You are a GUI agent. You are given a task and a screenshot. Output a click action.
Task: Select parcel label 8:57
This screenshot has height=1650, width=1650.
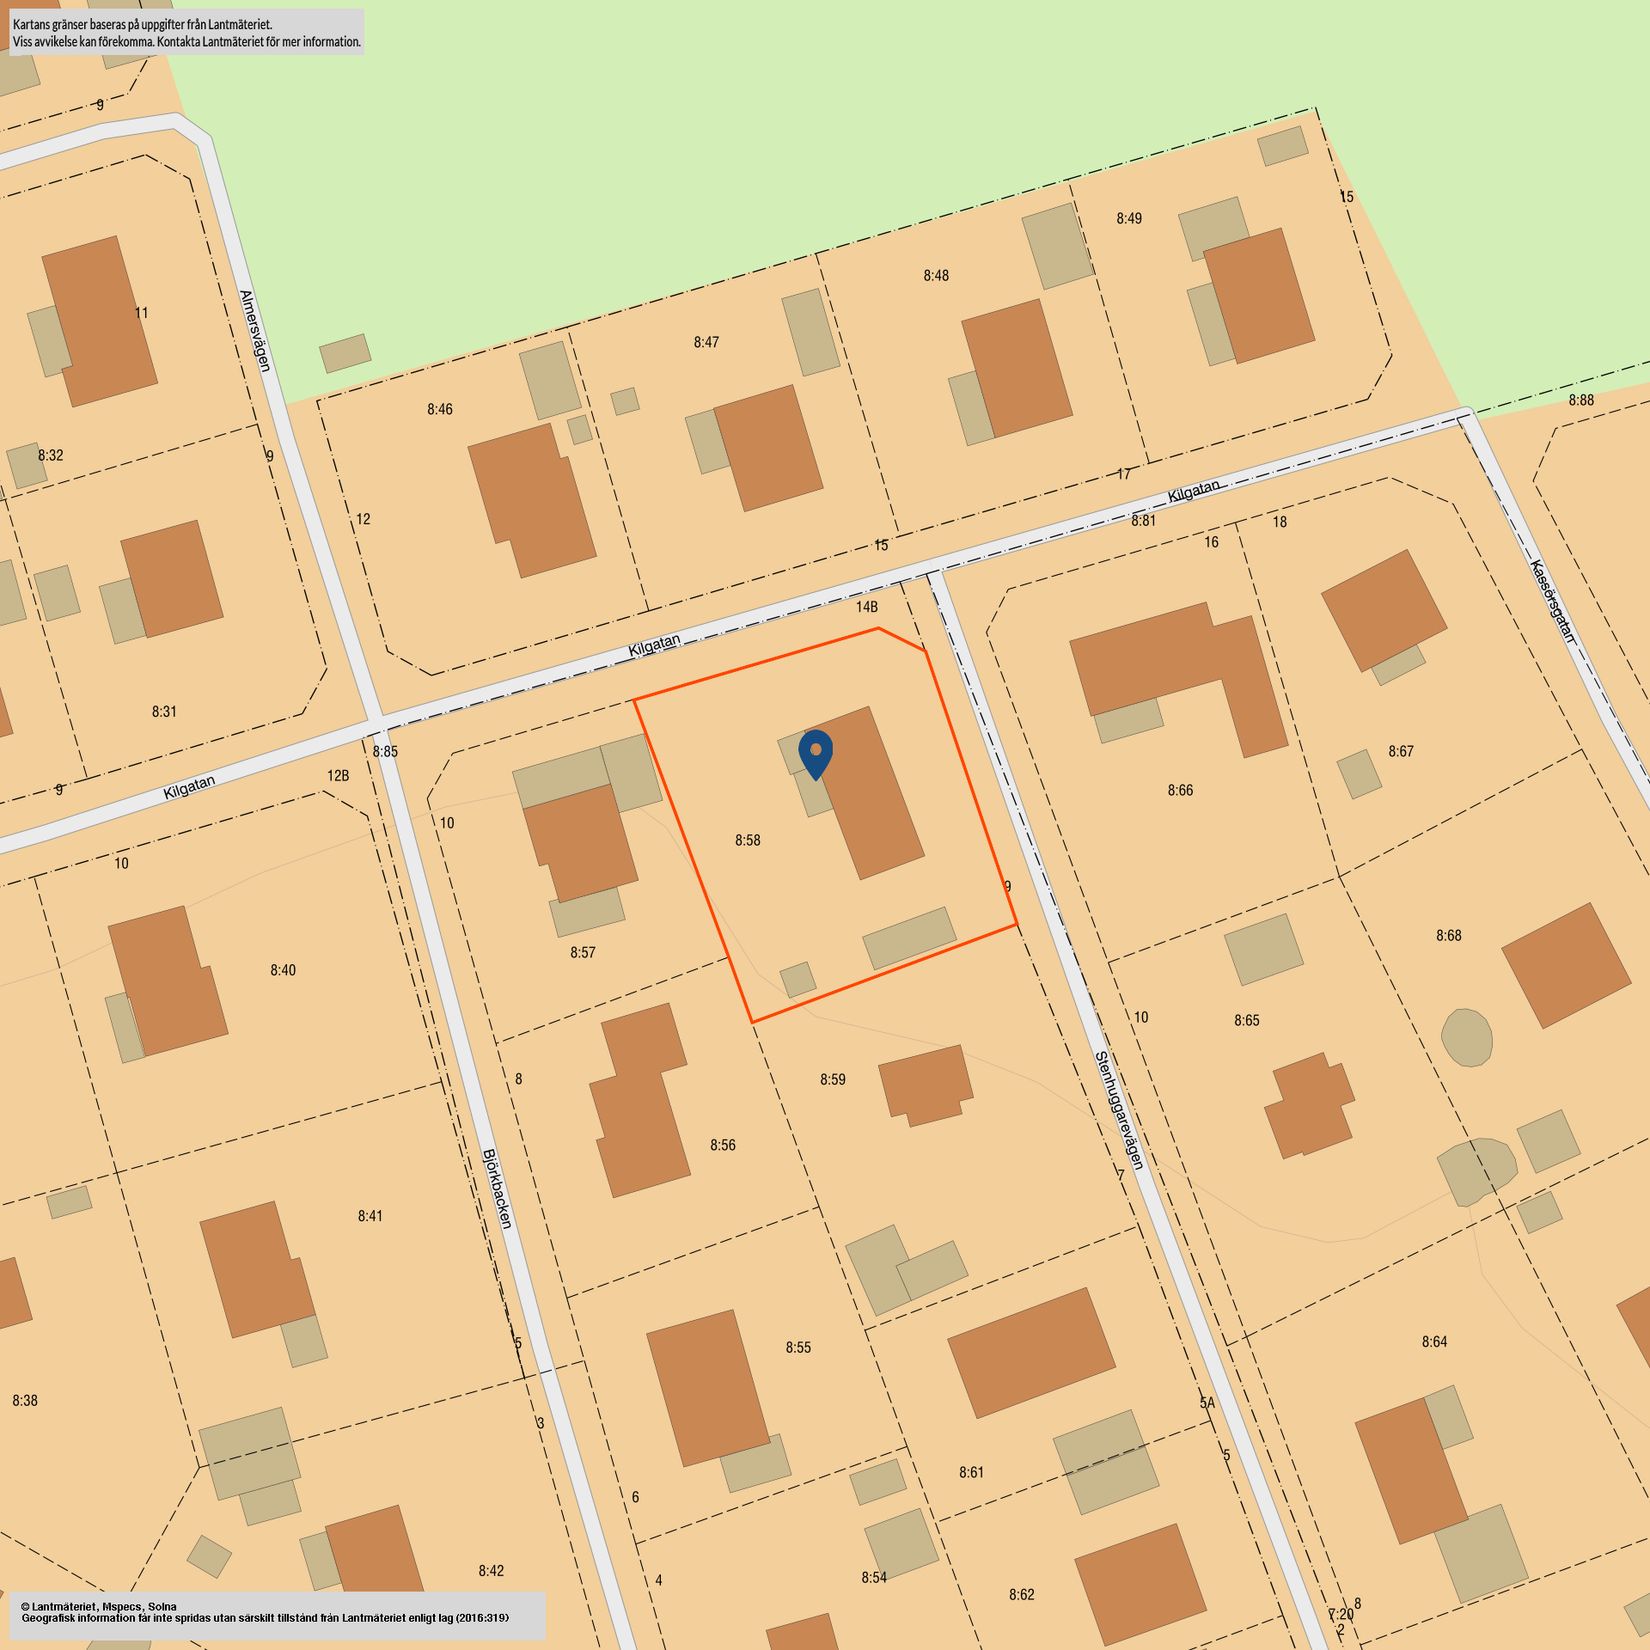583,953
